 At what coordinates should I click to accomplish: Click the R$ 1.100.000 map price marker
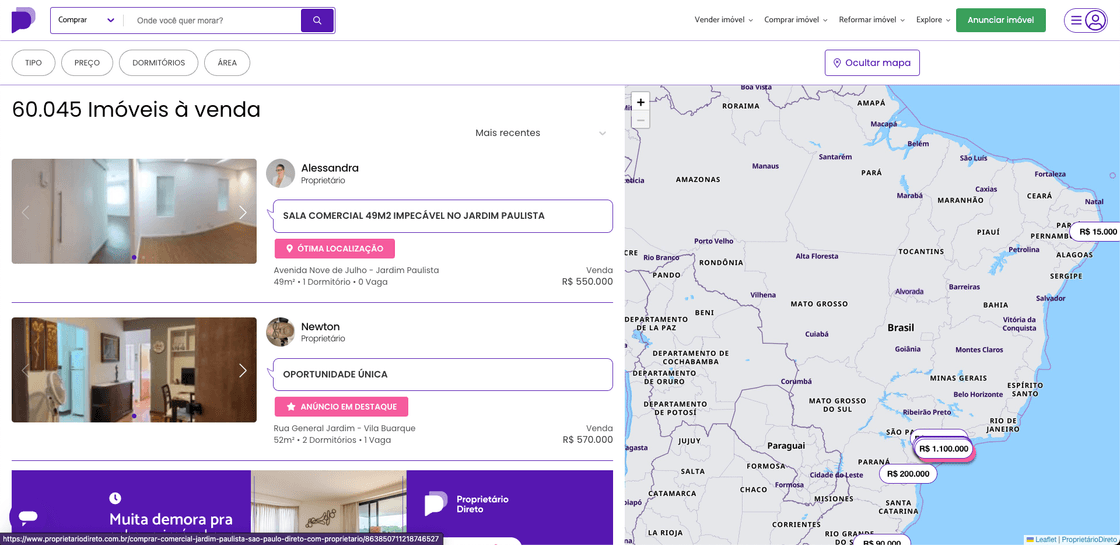point(944,449)
